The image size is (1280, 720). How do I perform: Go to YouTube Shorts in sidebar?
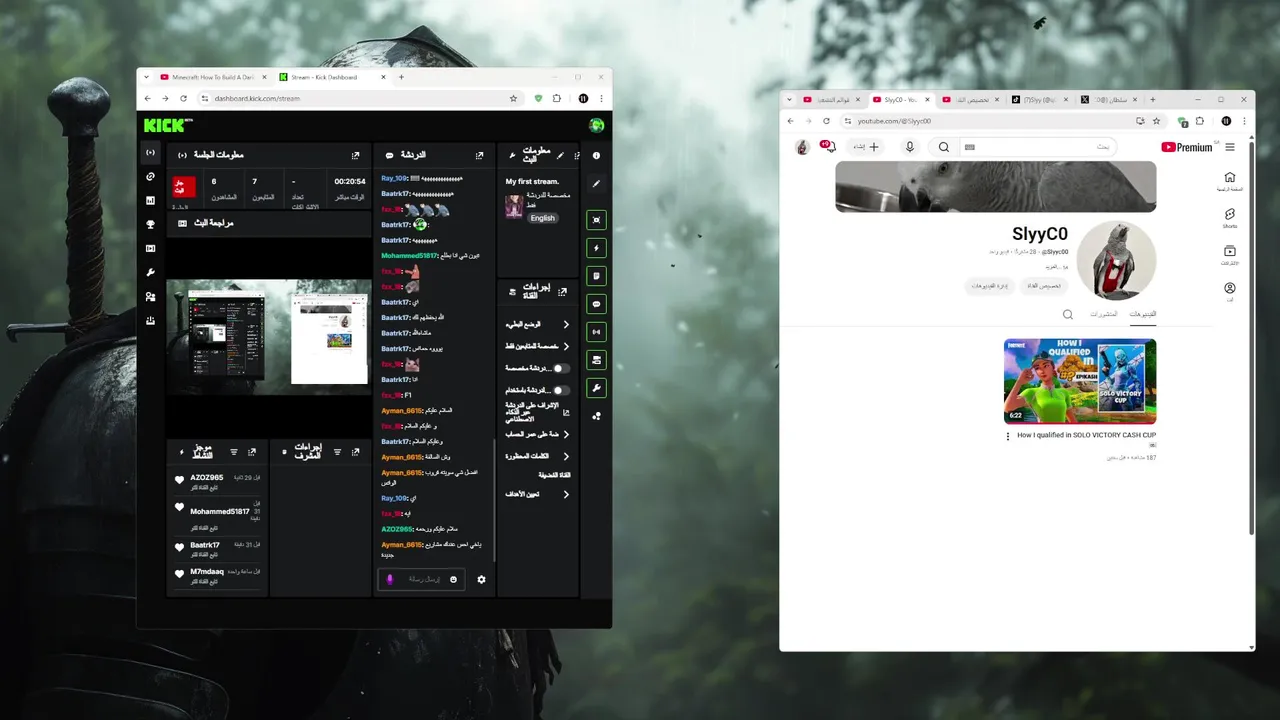pos(1230,217)
